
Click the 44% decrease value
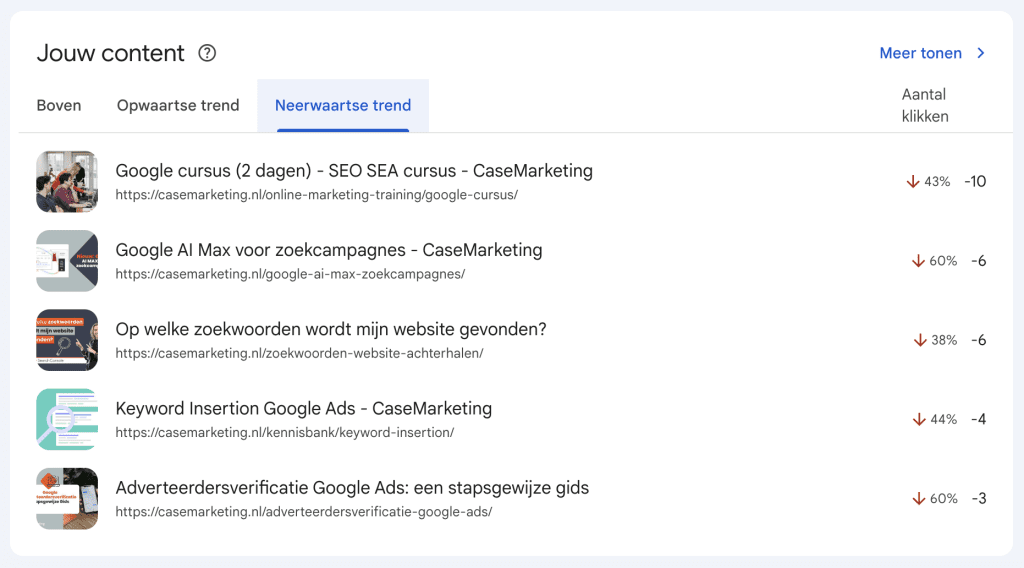coord(944,419)
